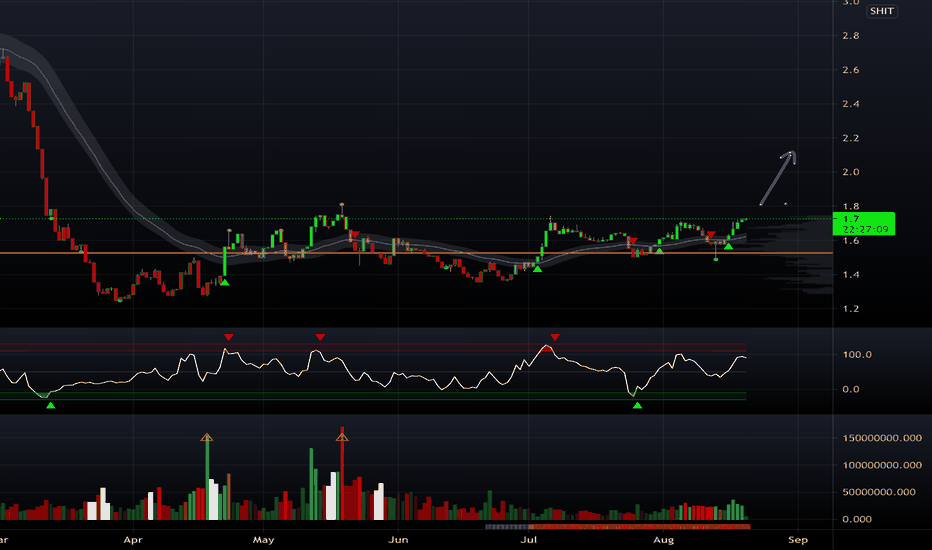Screen dimensions: 932x550
Task: Click the 1.2 price axis label
Action: click(x=851, y=309)
